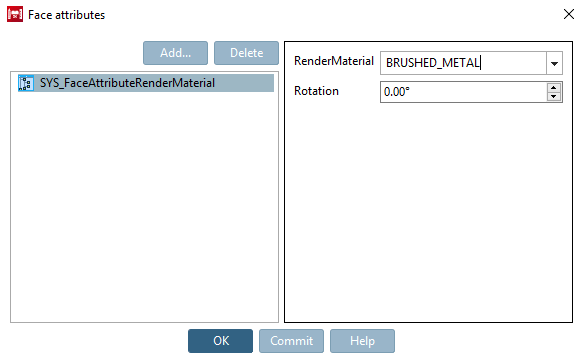
Task: Click into the BRUSHED_METAL text field
Action: [x=463, y=63]
